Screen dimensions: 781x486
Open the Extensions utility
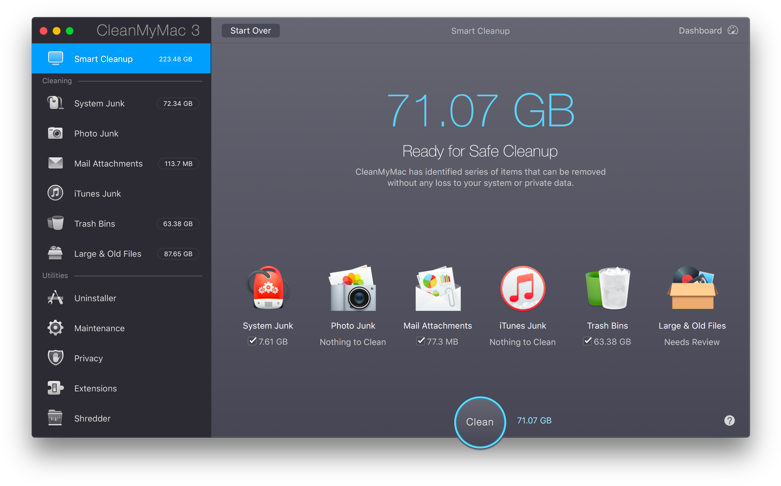coord(121,388)
